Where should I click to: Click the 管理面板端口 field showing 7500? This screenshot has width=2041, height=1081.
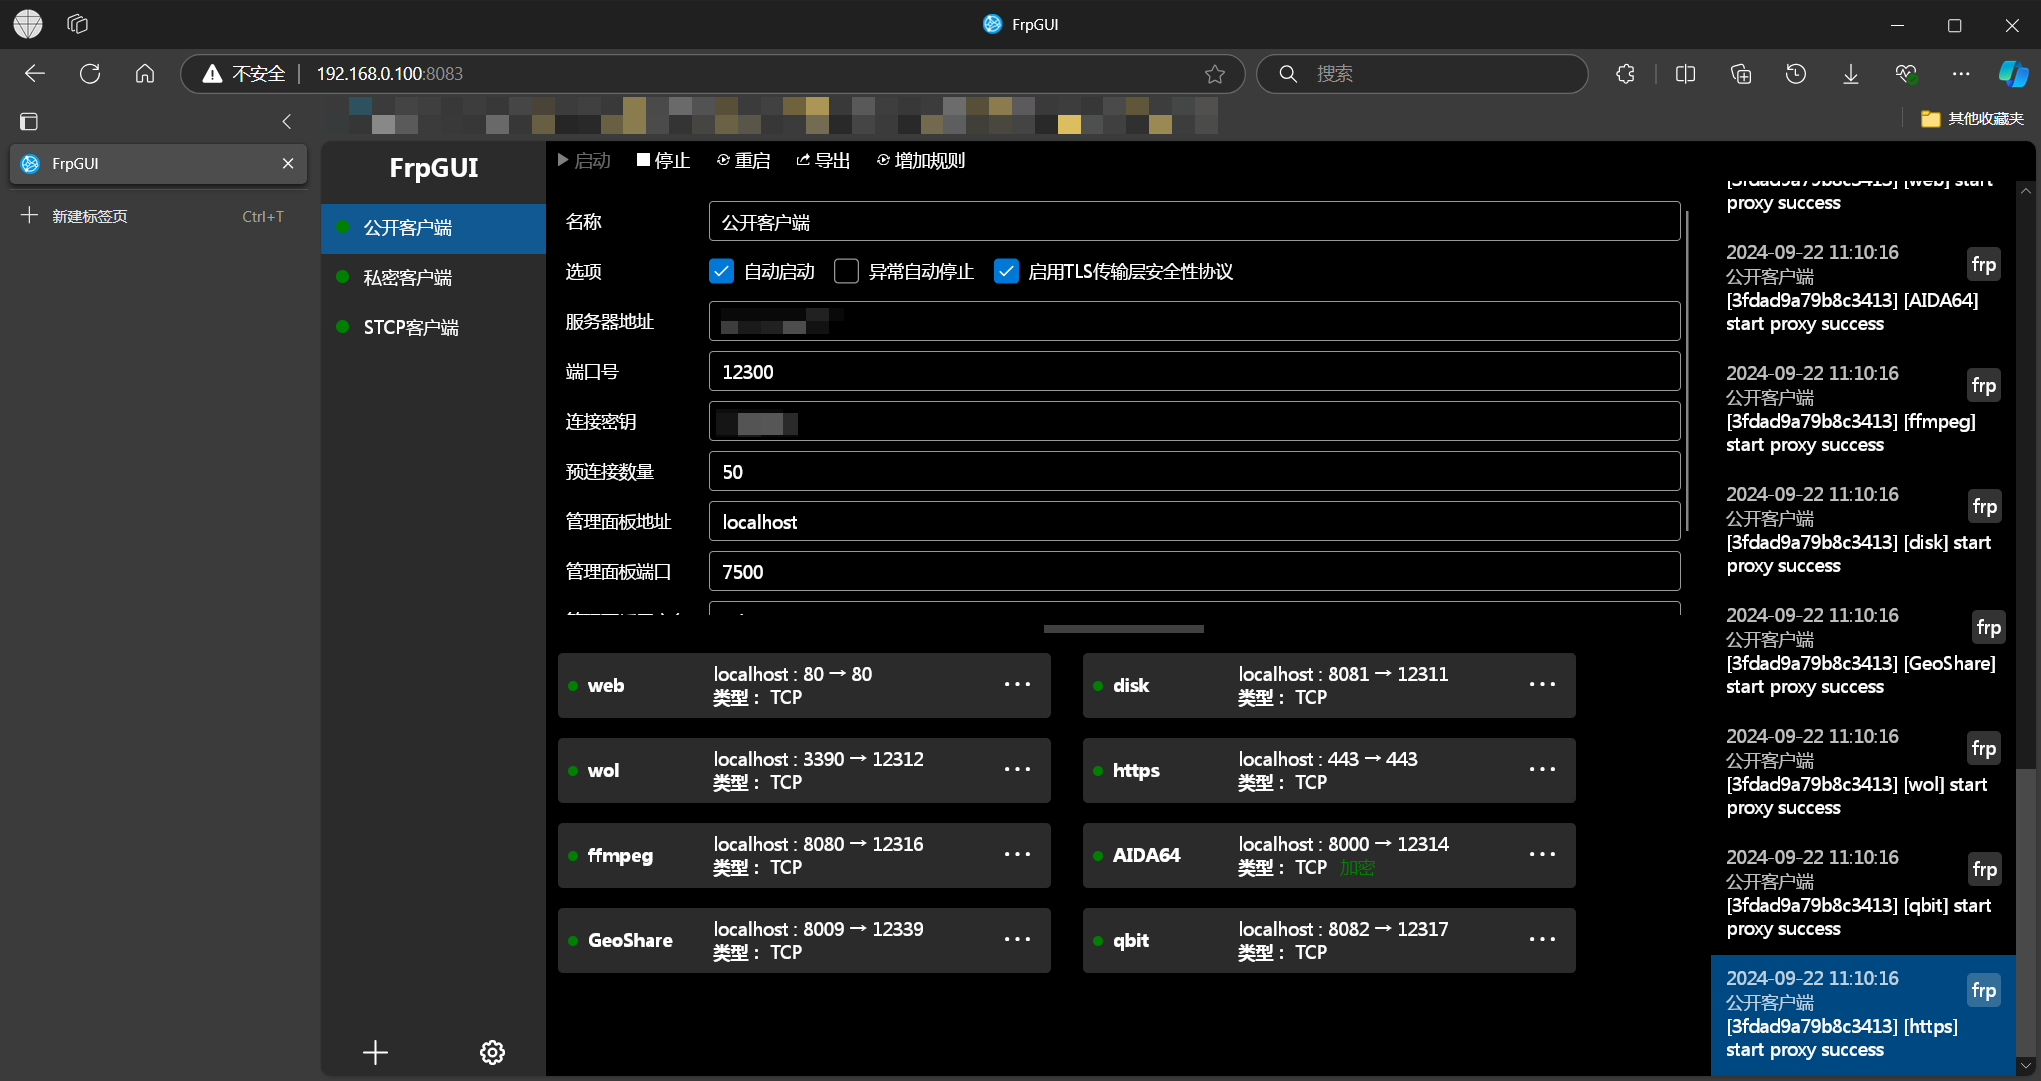[1194, 572]
